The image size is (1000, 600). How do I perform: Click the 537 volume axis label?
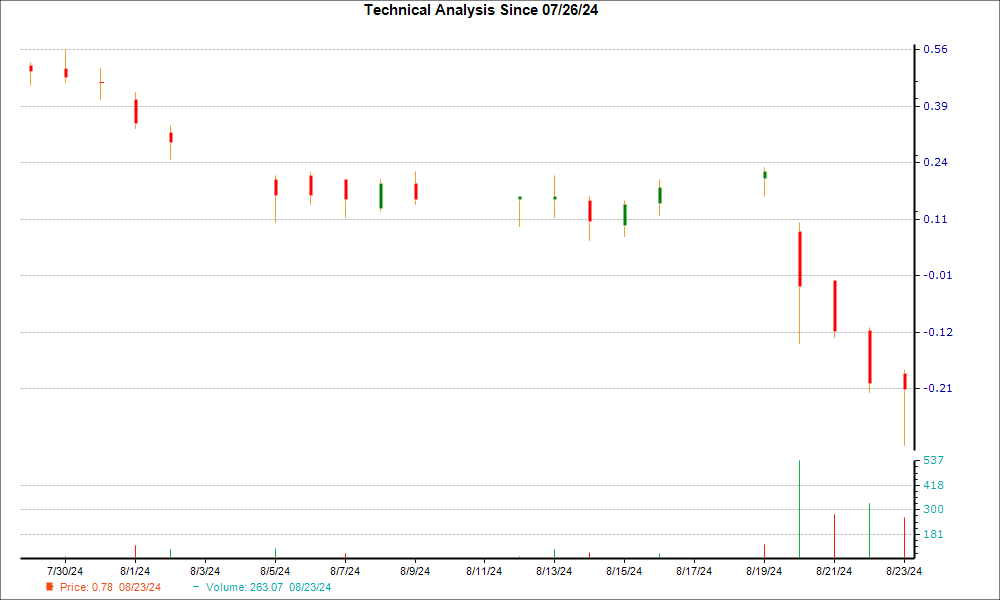coord(933,460)
